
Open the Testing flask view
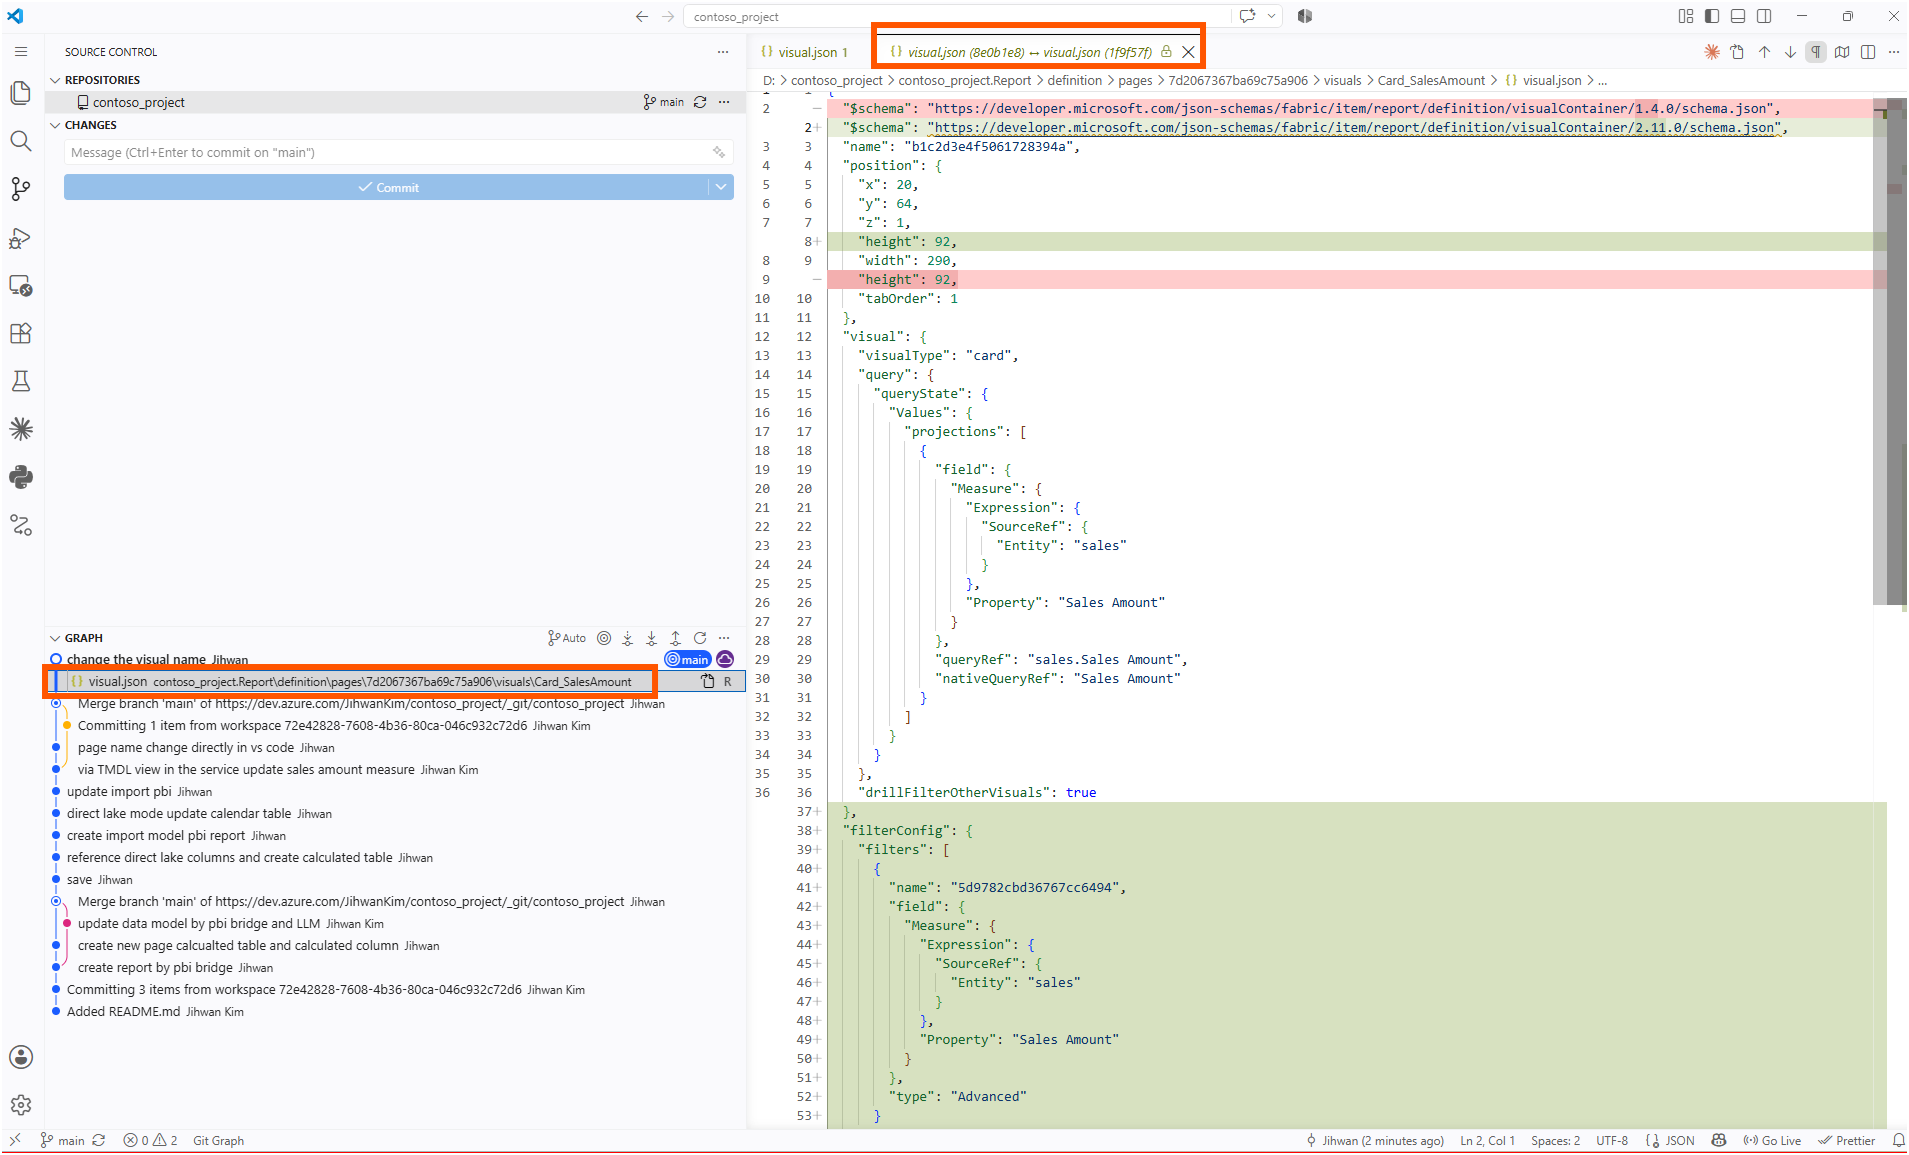[20, 381]
